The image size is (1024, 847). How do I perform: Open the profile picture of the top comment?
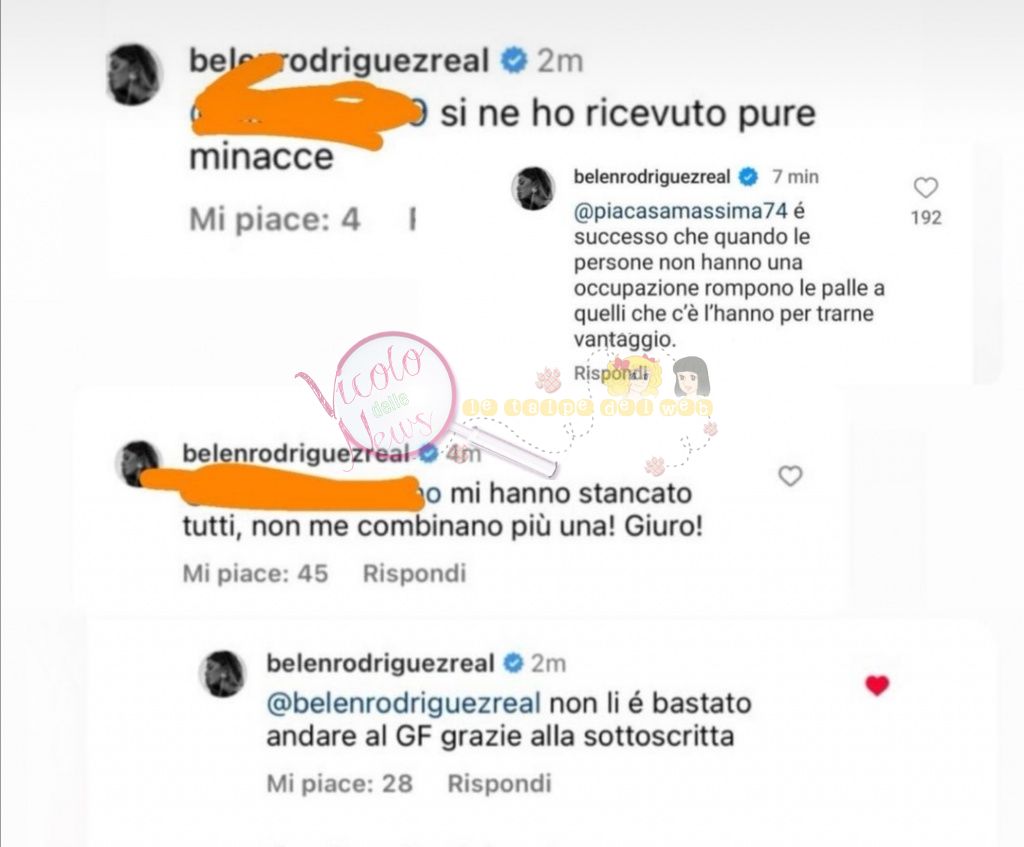[x=133, y=74]
